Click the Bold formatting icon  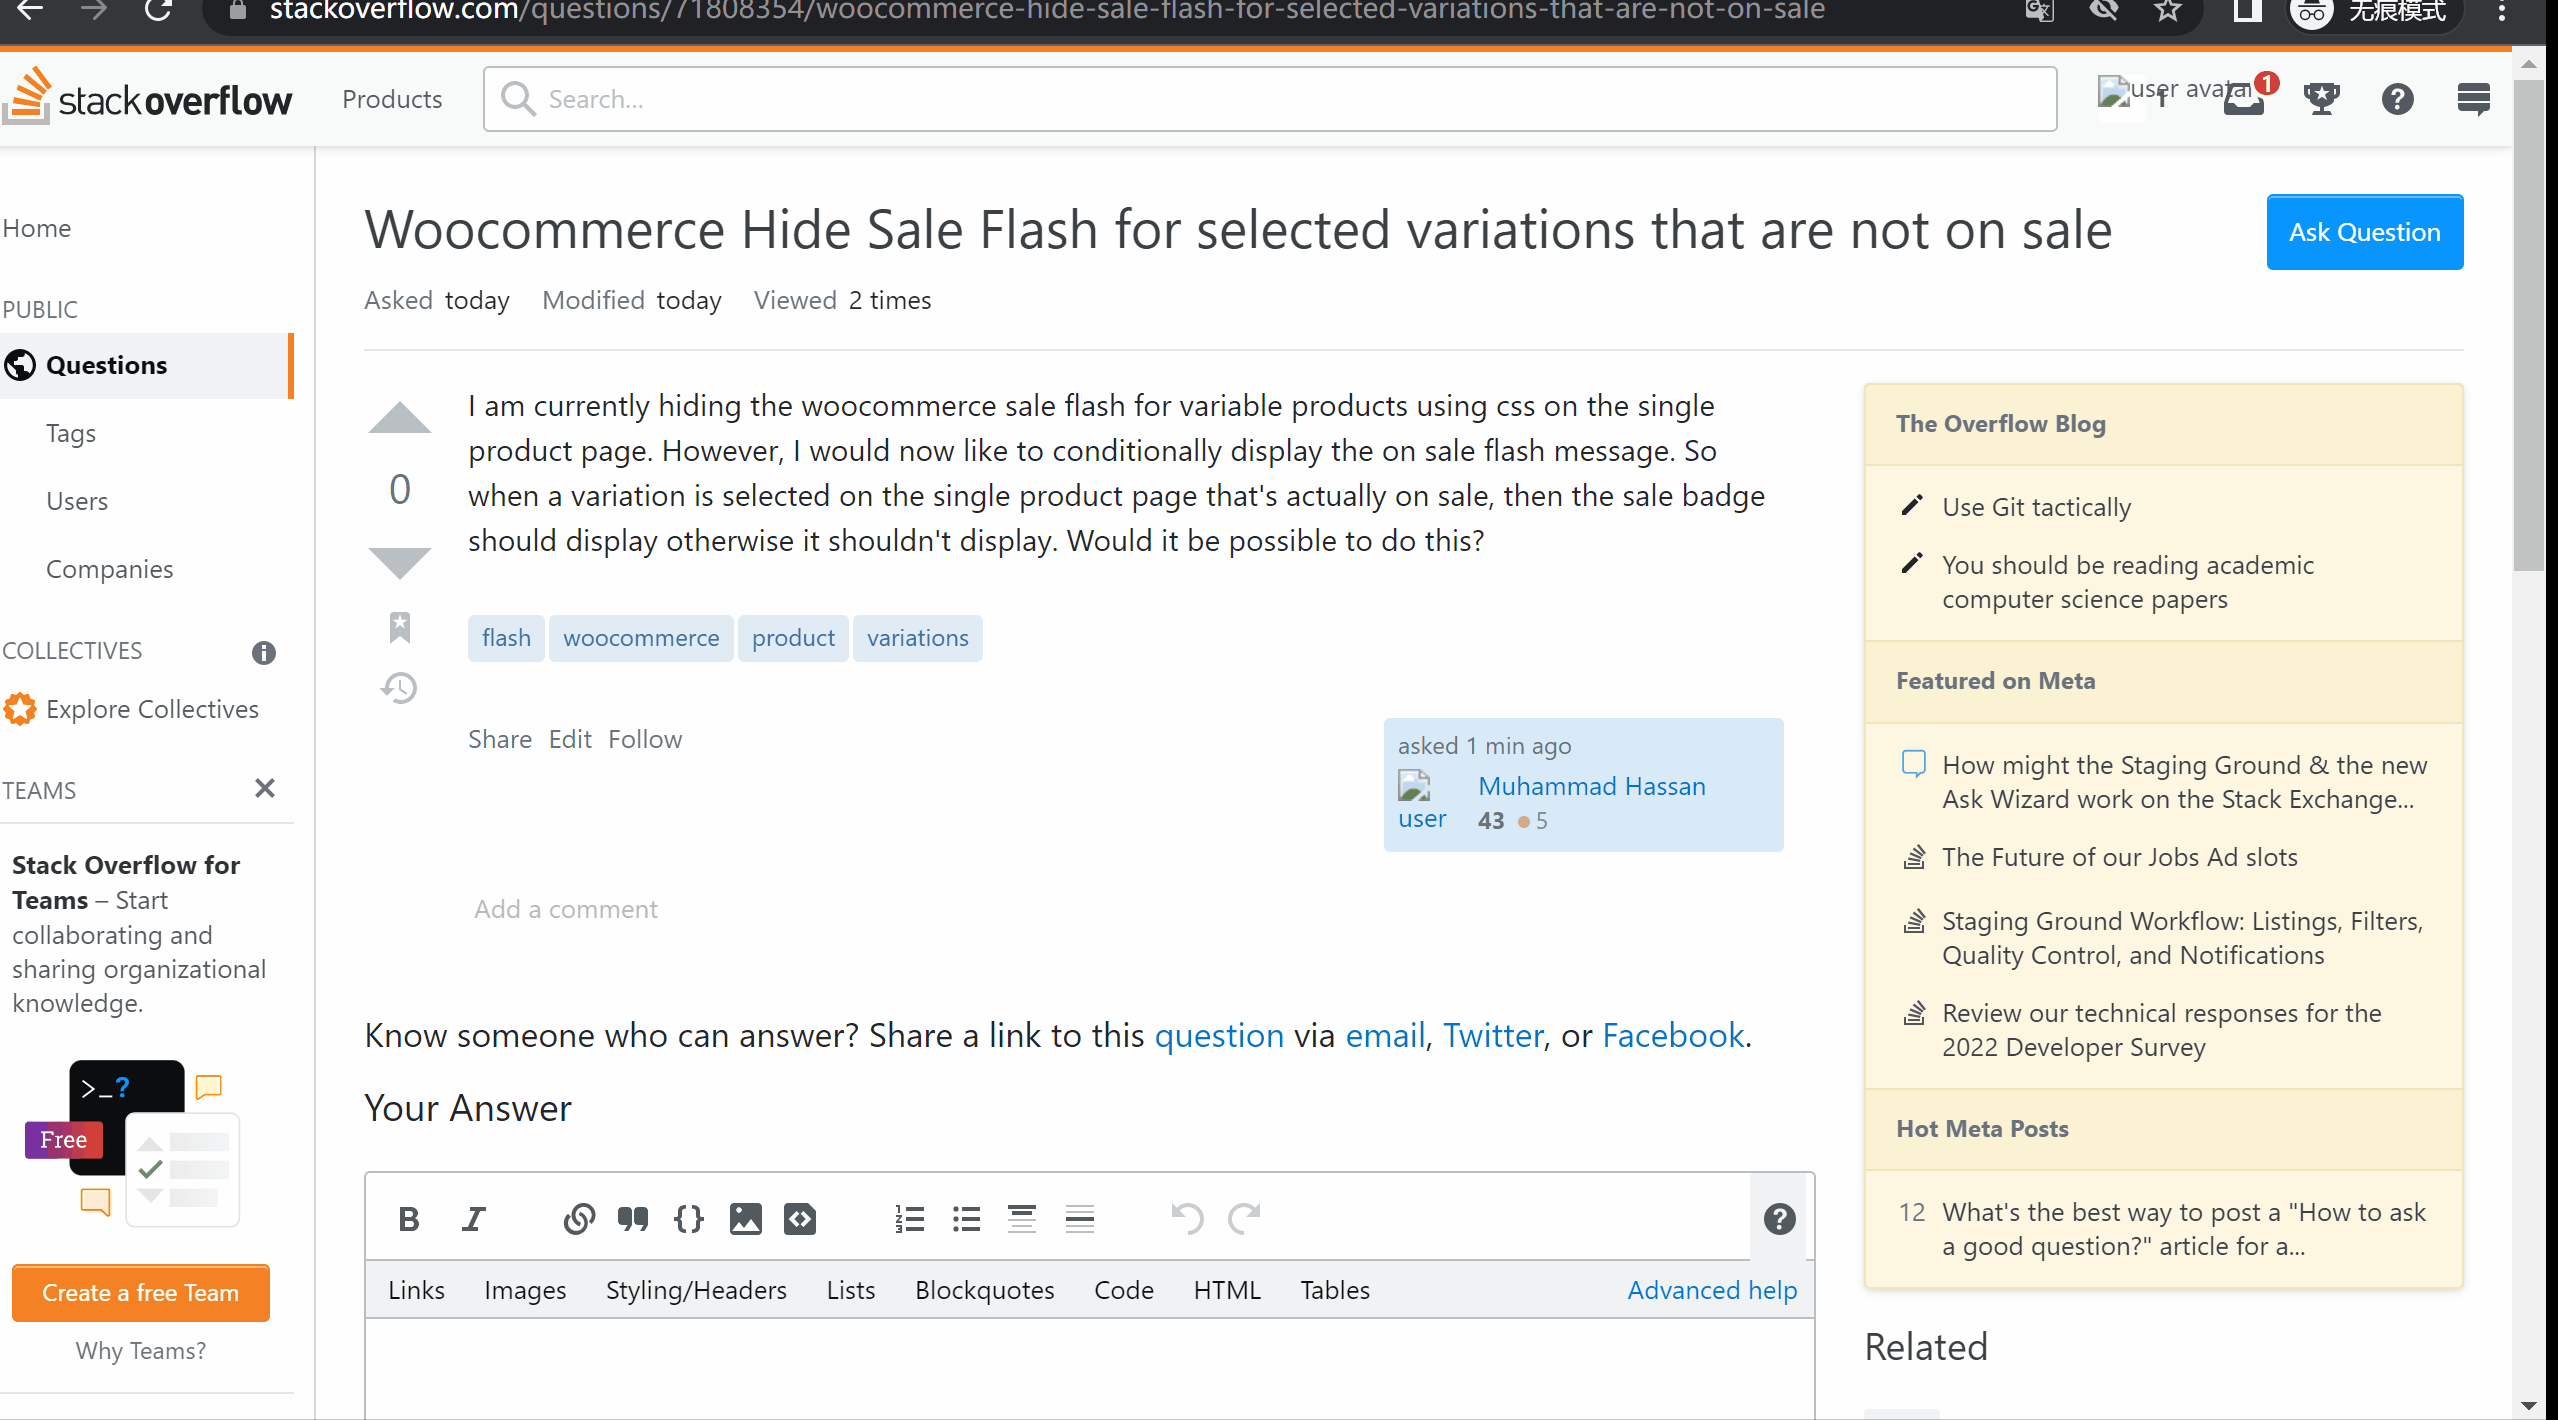[x=408, y=1219]
